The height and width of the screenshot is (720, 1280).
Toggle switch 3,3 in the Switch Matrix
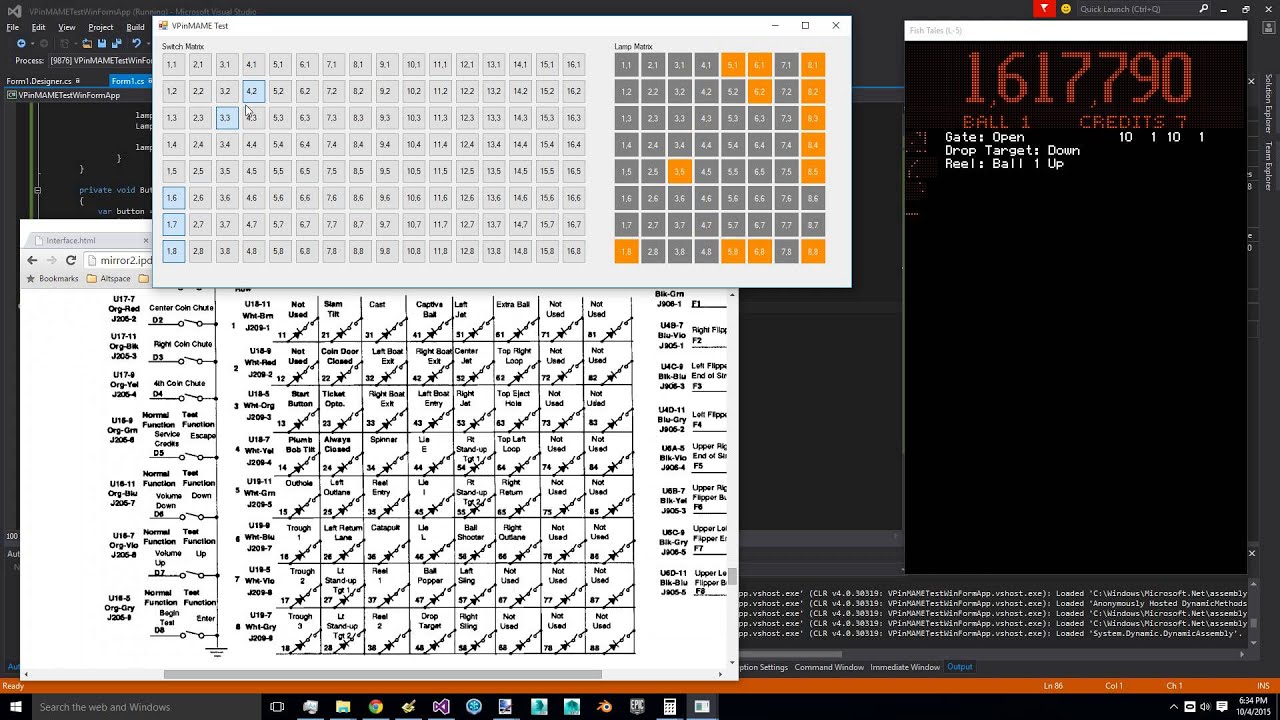[225, 118]
